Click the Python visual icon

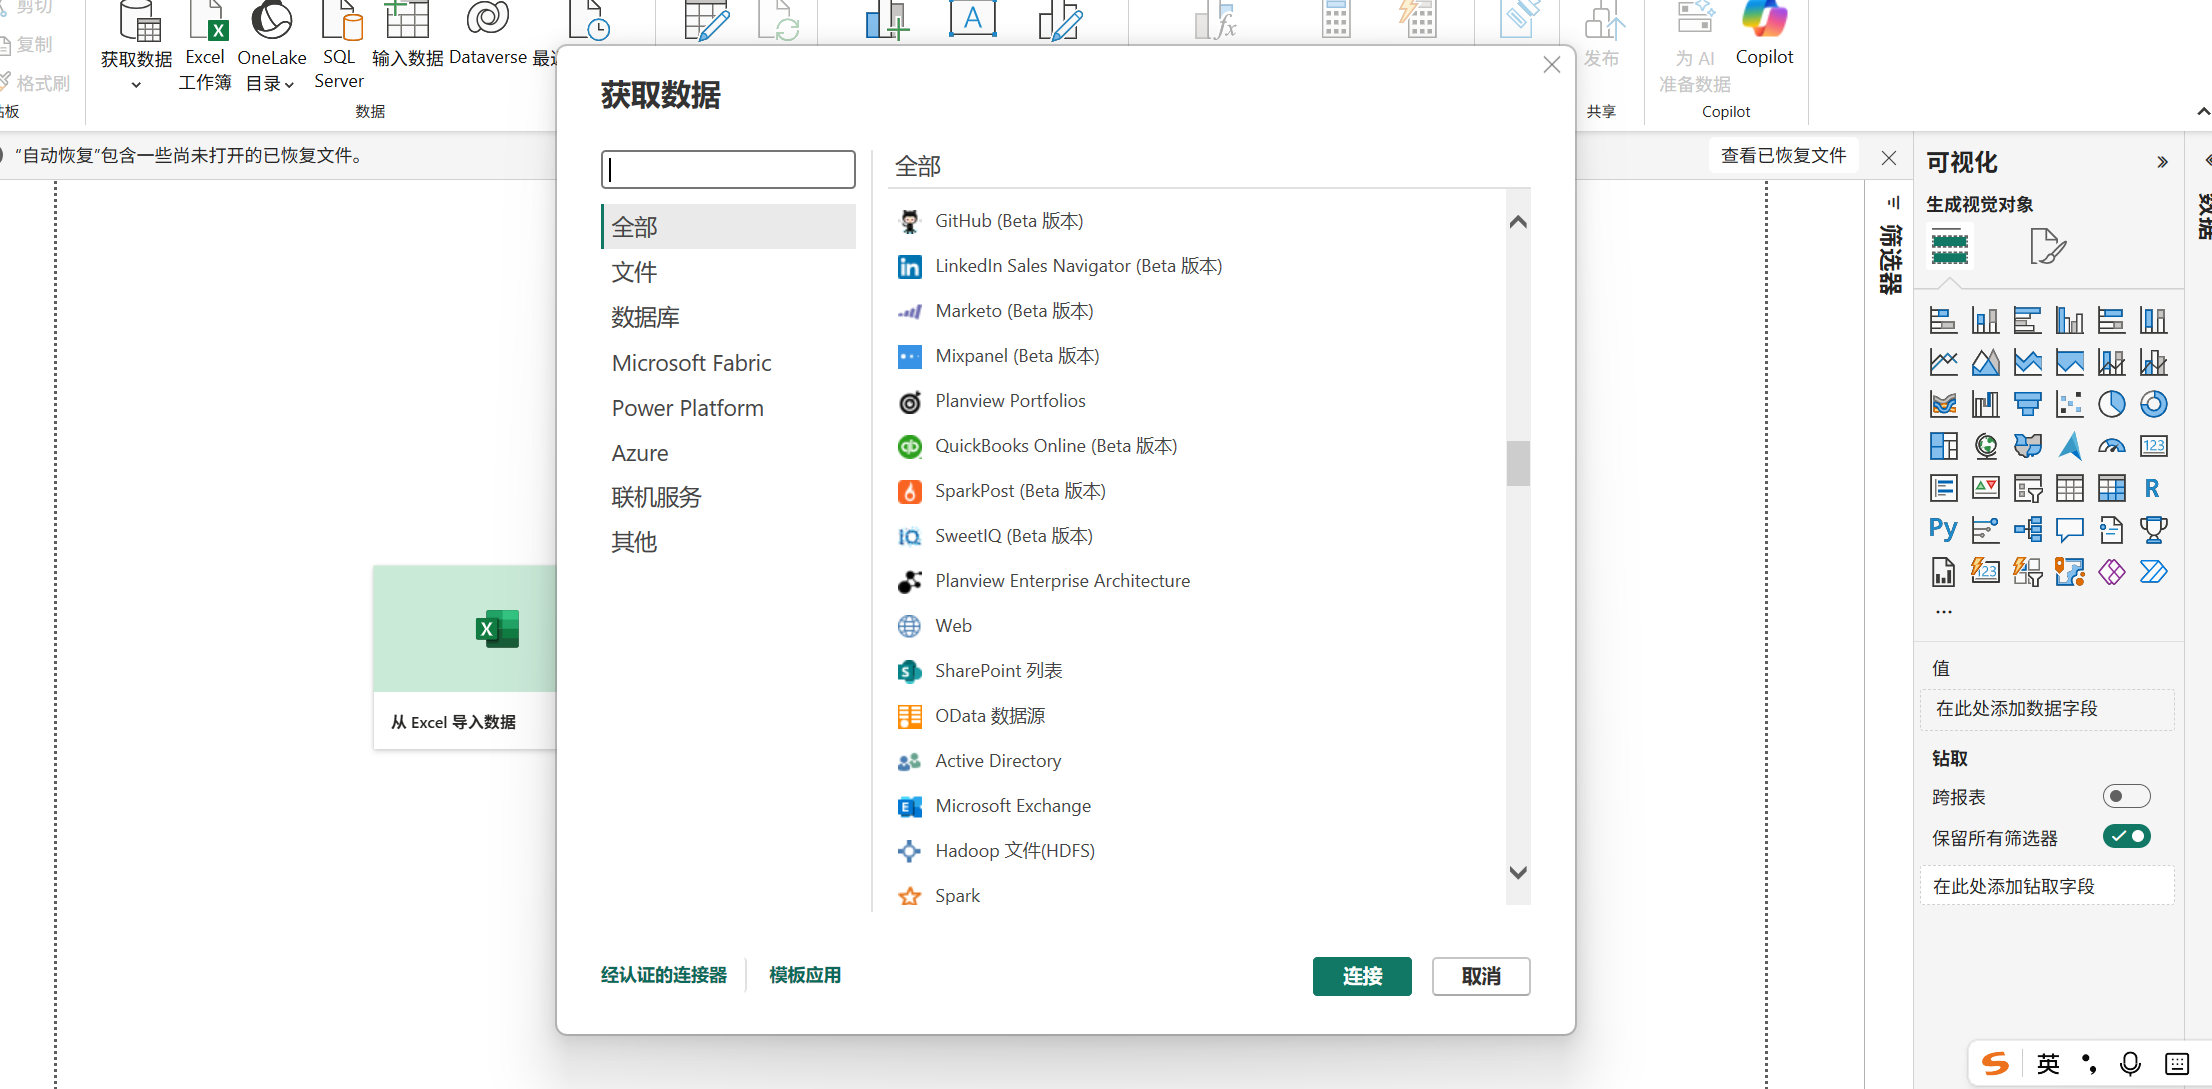(x=1943, y=529)
